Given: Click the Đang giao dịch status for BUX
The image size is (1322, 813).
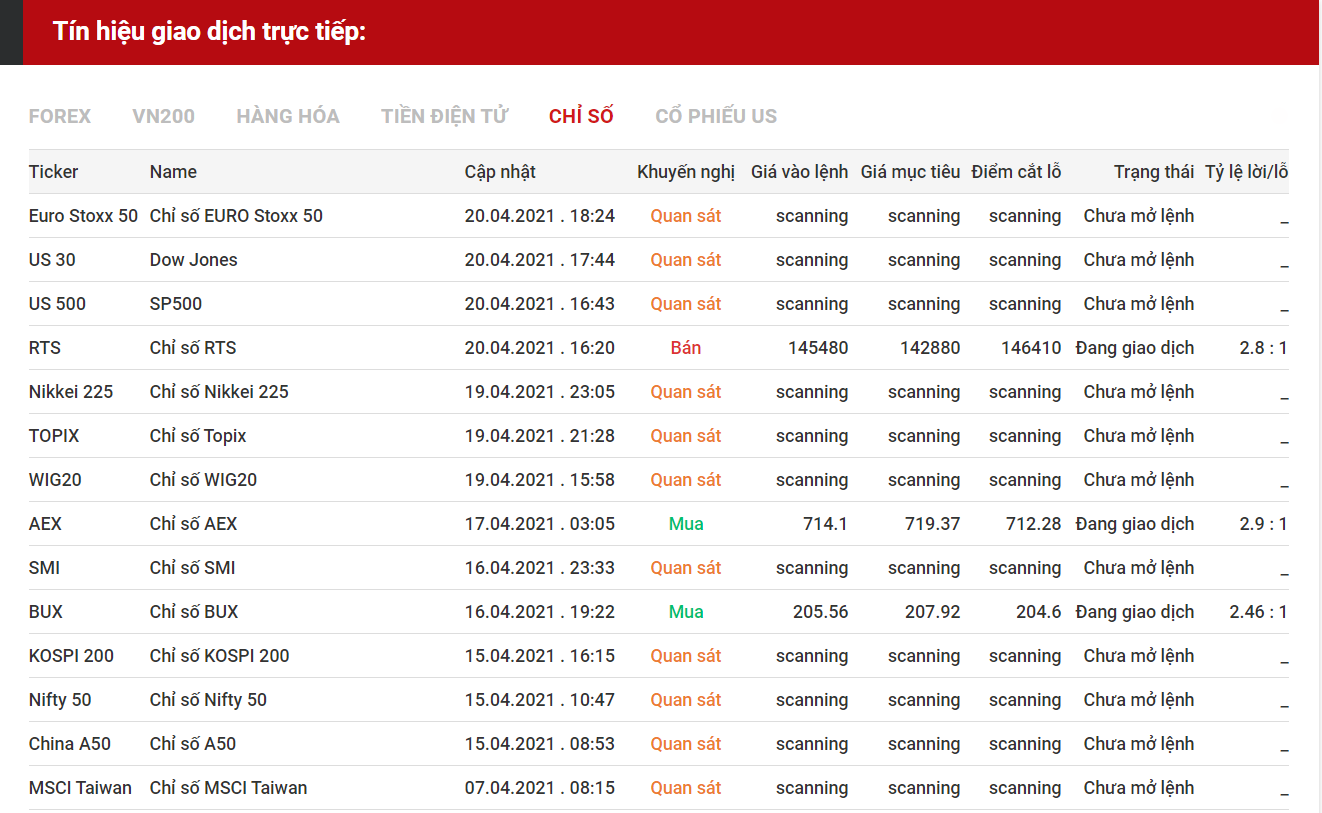Looking at the screenshot, I should pos(1135,612).
